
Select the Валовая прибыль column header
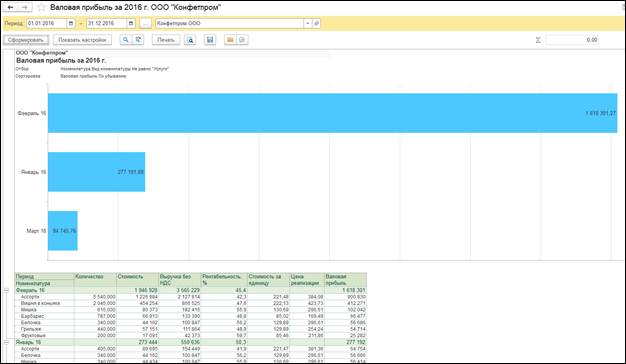pos(345,280)
